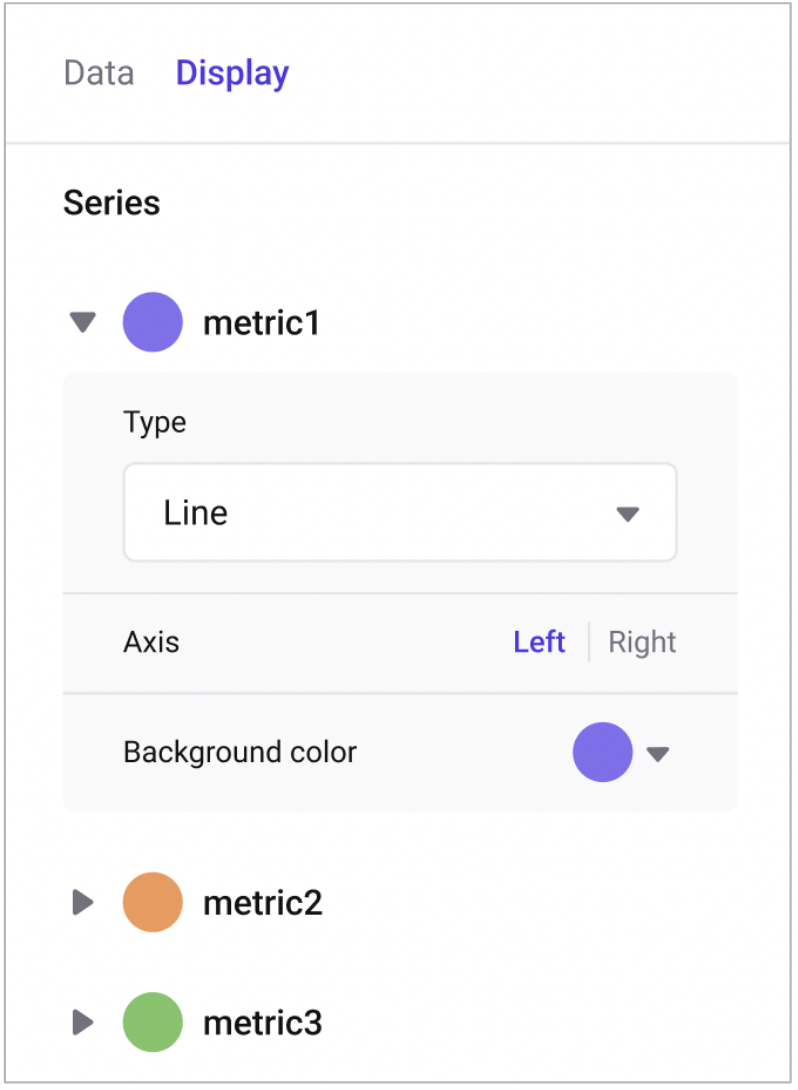Click the purple circle beside metric1
The width and height of the screenshot is (798, 1090).
152,322
